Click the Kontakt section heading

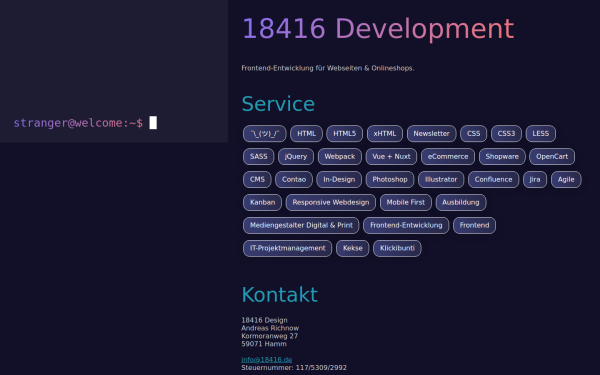pos(280,295)
